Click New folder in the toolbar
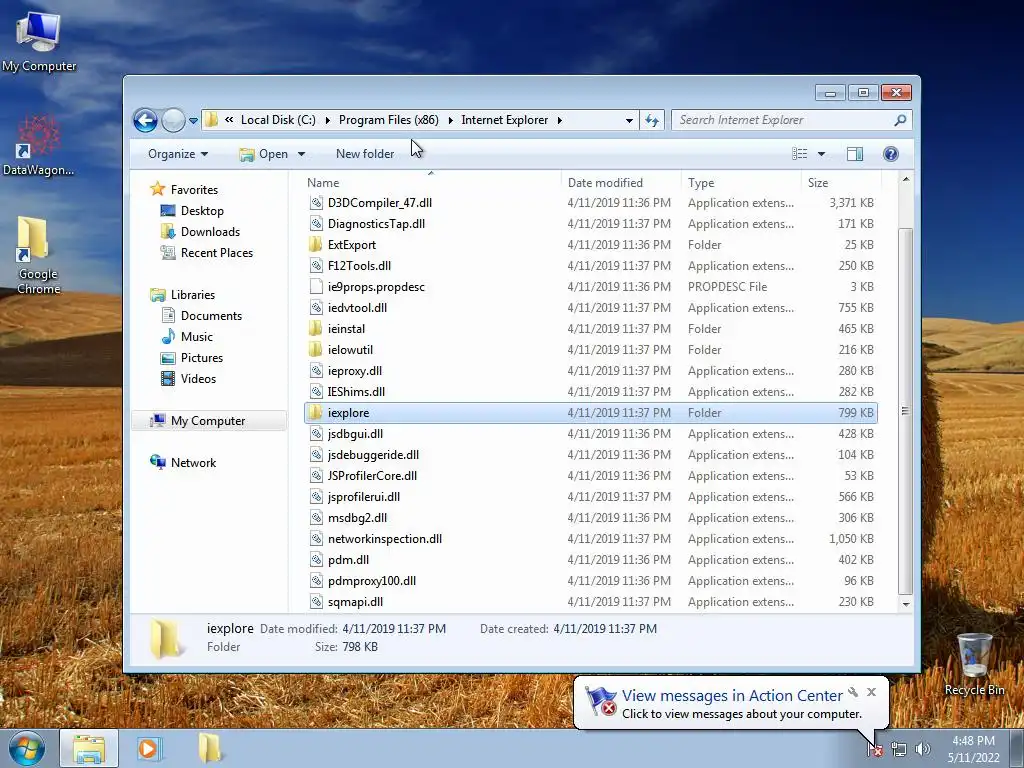This screenshot has height=768, width=1024. [365, 154]
